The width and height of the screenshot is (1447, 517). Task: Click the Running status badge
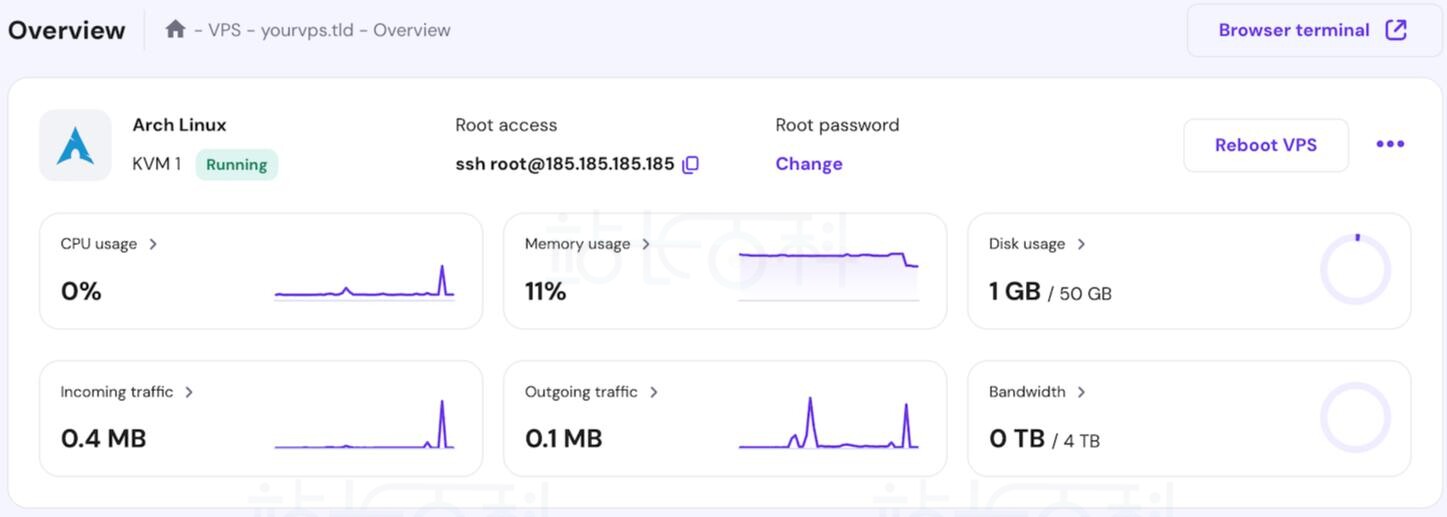[236, 165]
